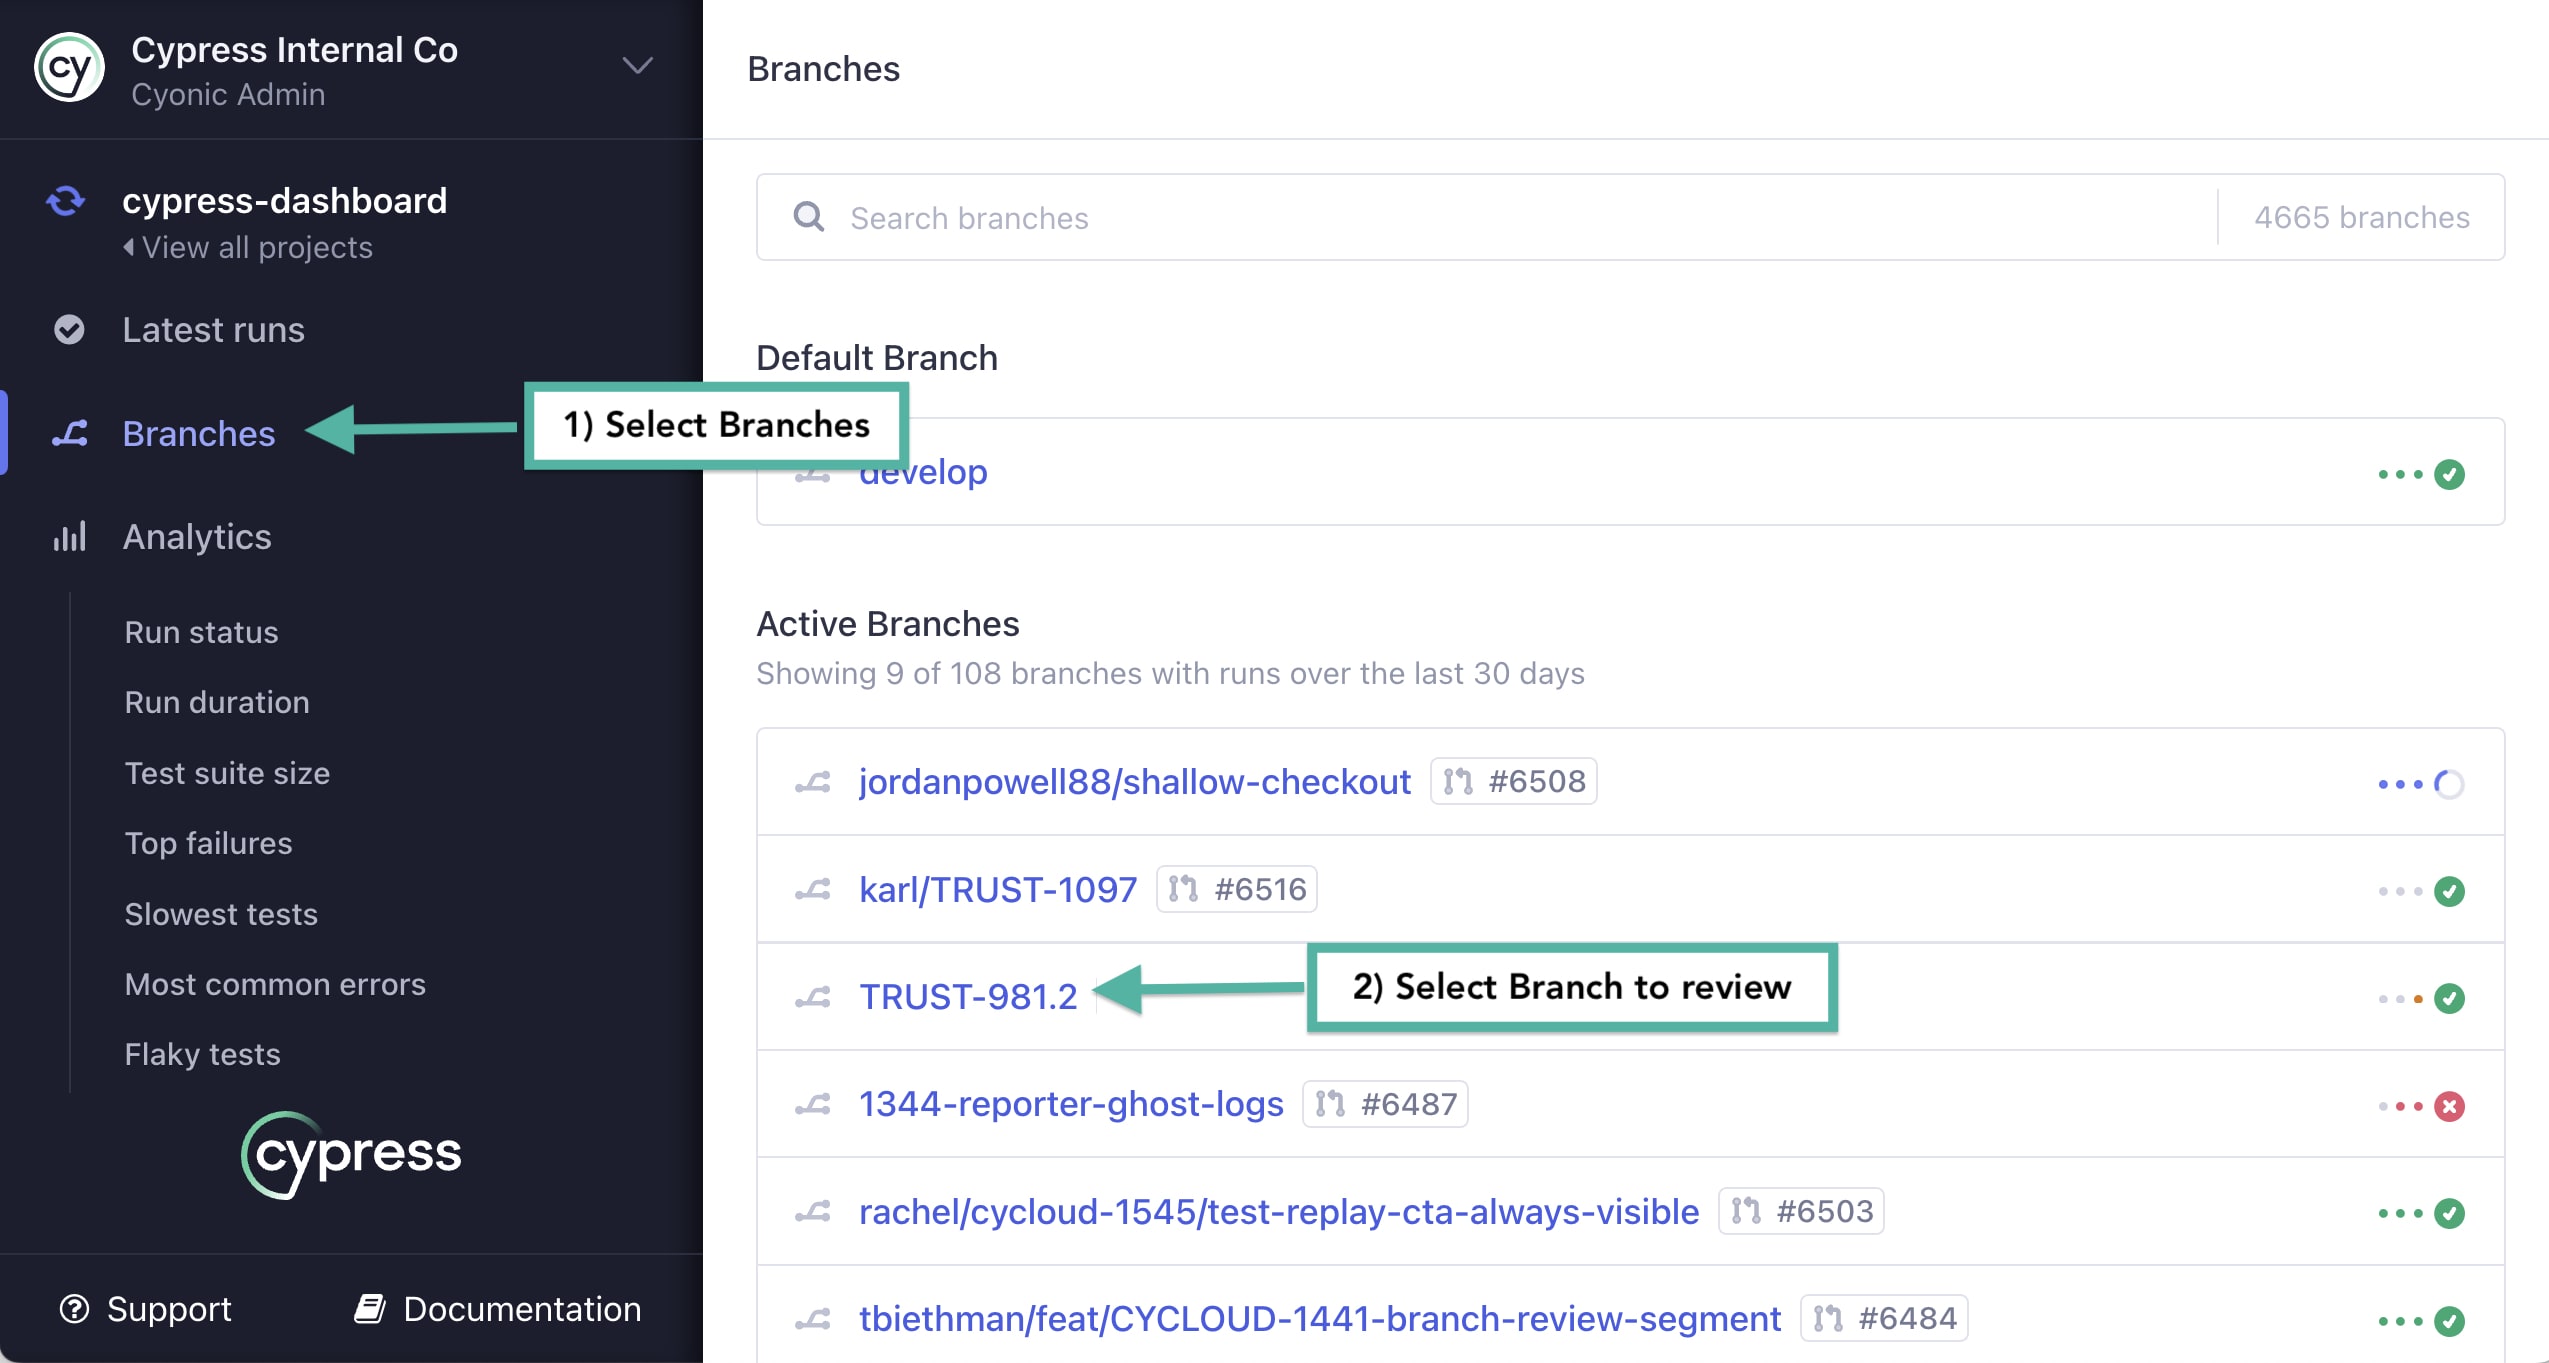Click green passed status icon on develop
This screenshot has height=1363, width=2549.
2449,474
